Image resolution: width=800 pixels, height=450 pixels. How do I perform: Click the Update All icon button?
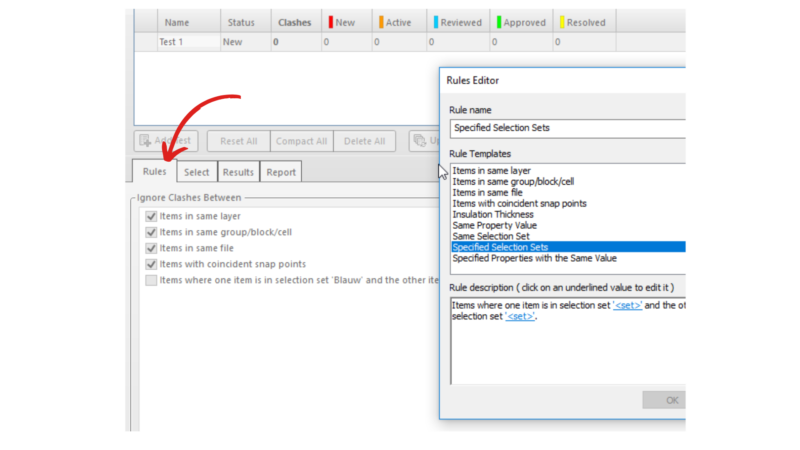[x=422, y=141]
